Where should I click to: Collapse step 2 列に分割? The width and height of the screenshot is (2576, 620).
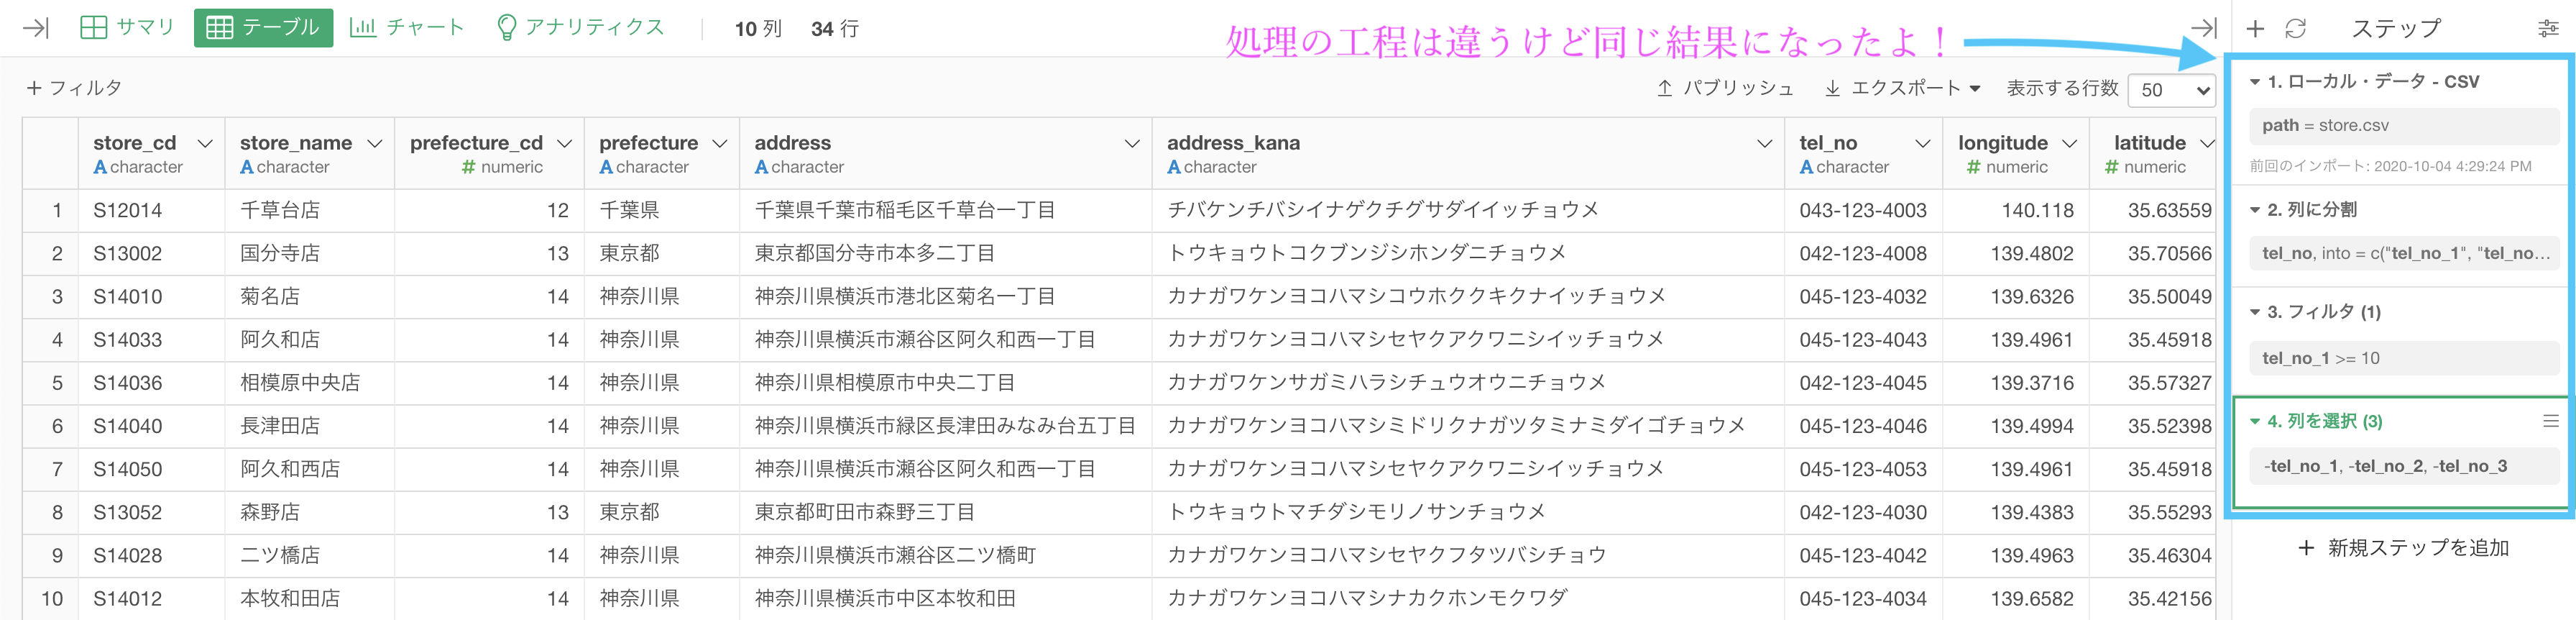pos(2255,210)
